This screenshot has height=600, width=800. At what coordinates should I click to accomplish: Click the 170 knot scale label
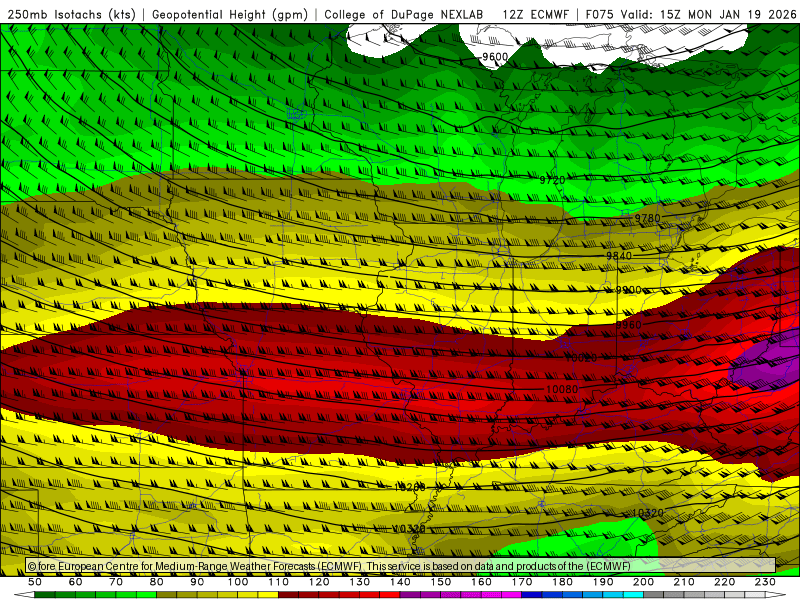pyautogui.click(x=521, y=582)
